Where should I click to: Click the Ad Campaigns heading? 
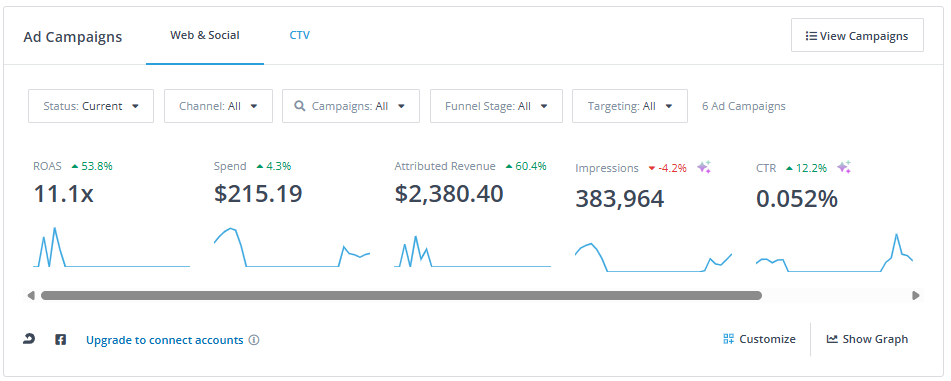pos(73,37)
